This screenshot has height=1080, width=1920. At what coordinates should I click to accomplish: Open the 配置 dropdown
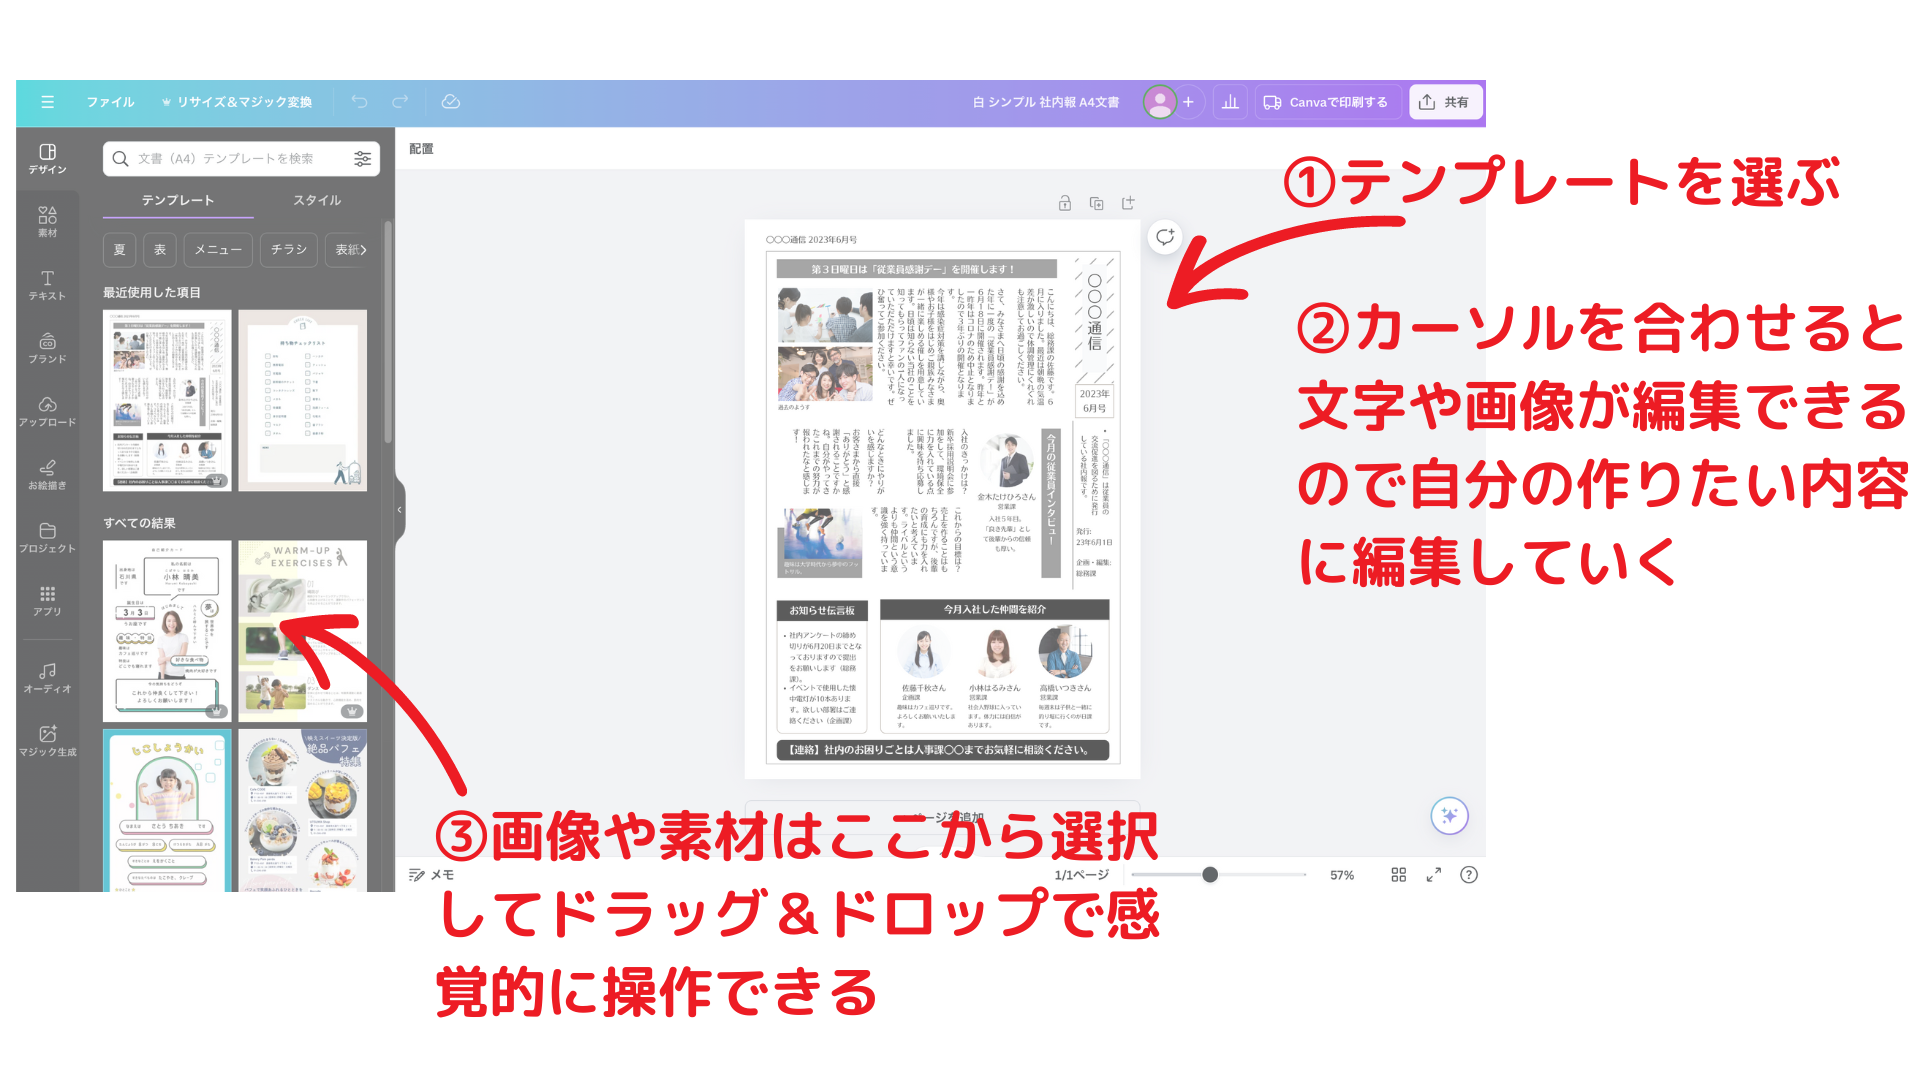pyautogui.click(x=419, y=148)
